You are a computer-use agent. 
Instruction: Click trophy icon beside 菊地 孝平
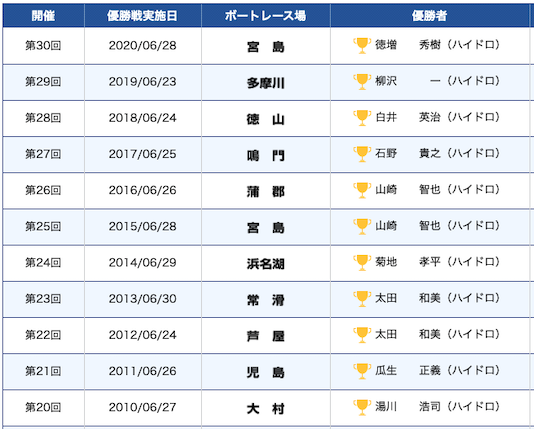pyautogui.click(x=362, y=263)
